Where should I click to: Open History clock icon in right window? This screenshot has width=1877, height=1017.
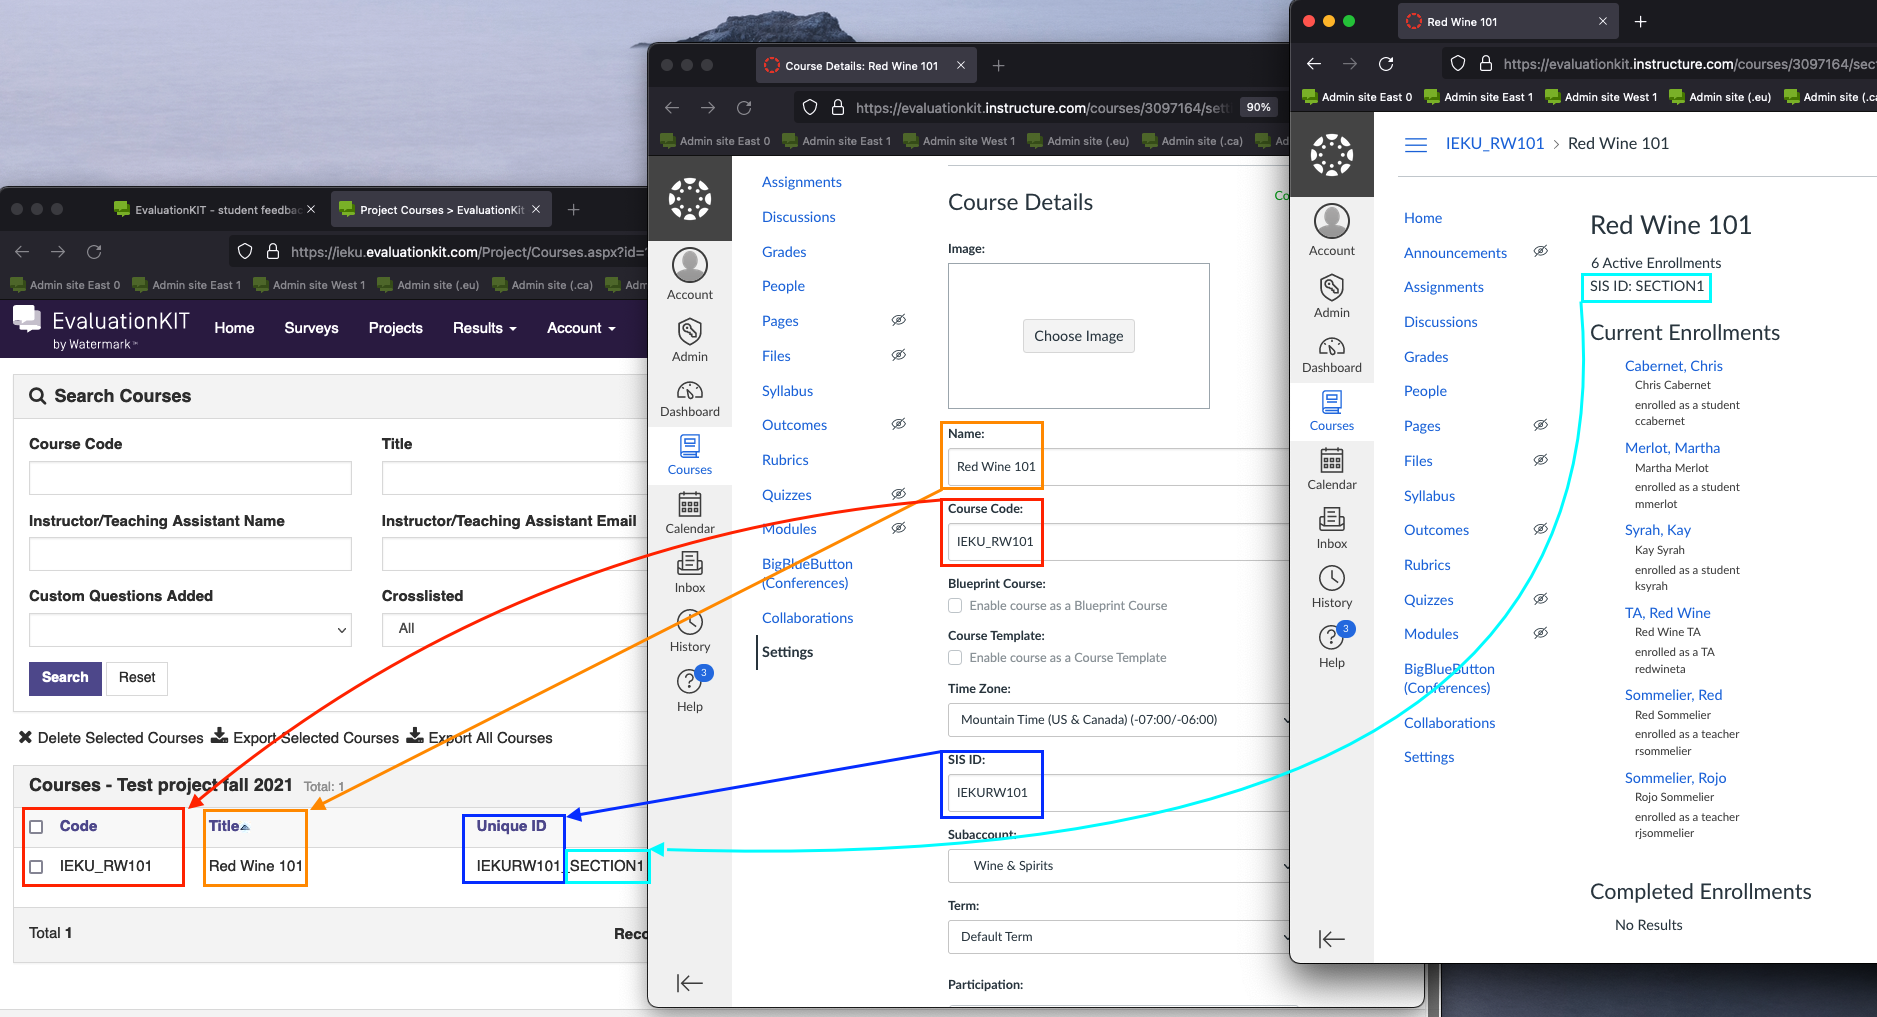point(1332,587)
